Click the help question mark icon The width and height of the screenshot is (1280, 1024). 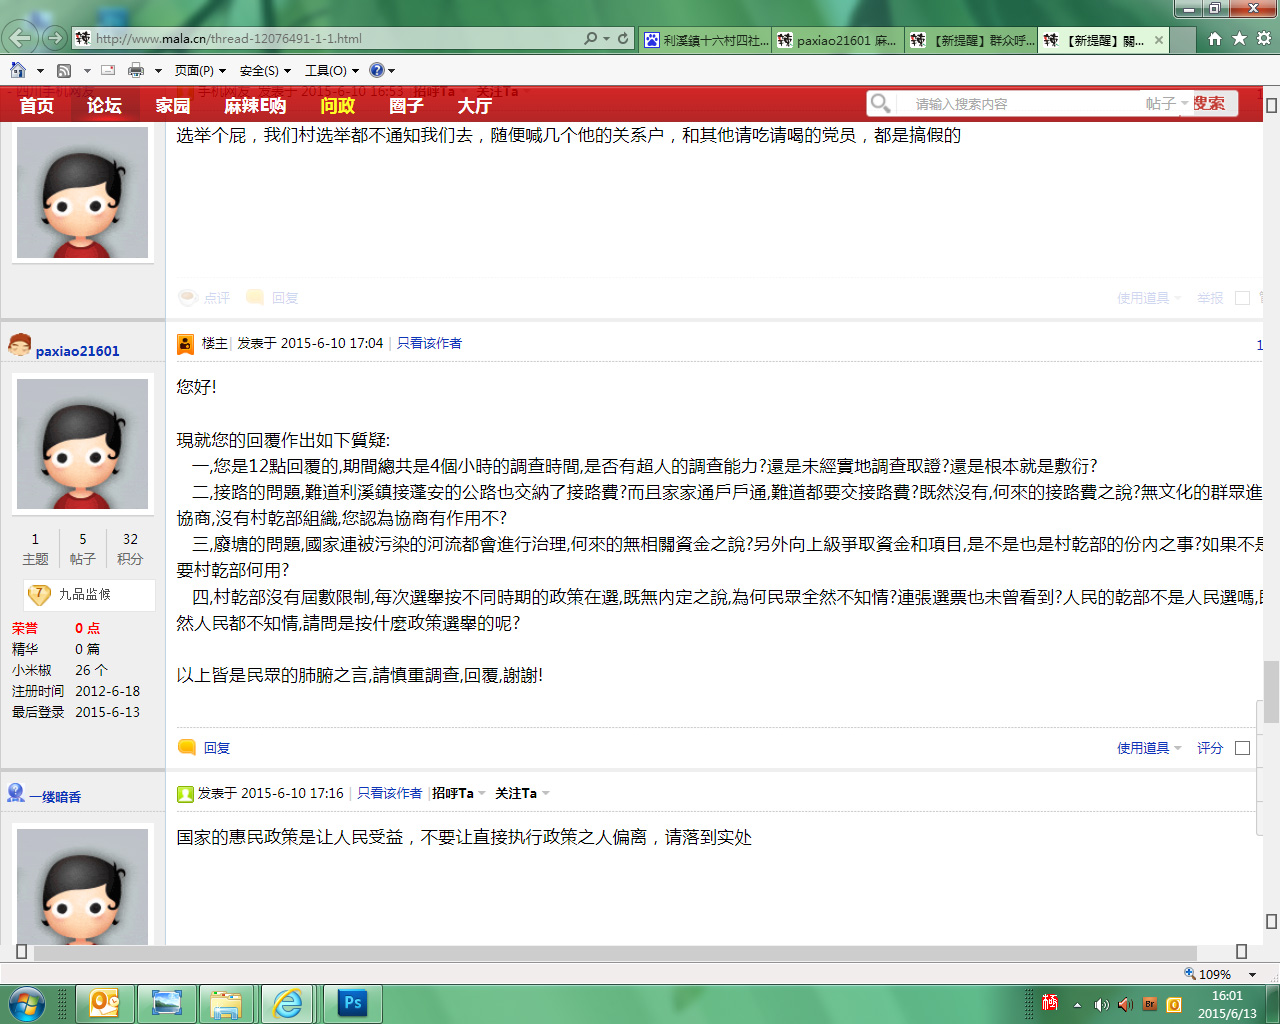[376, 70]
